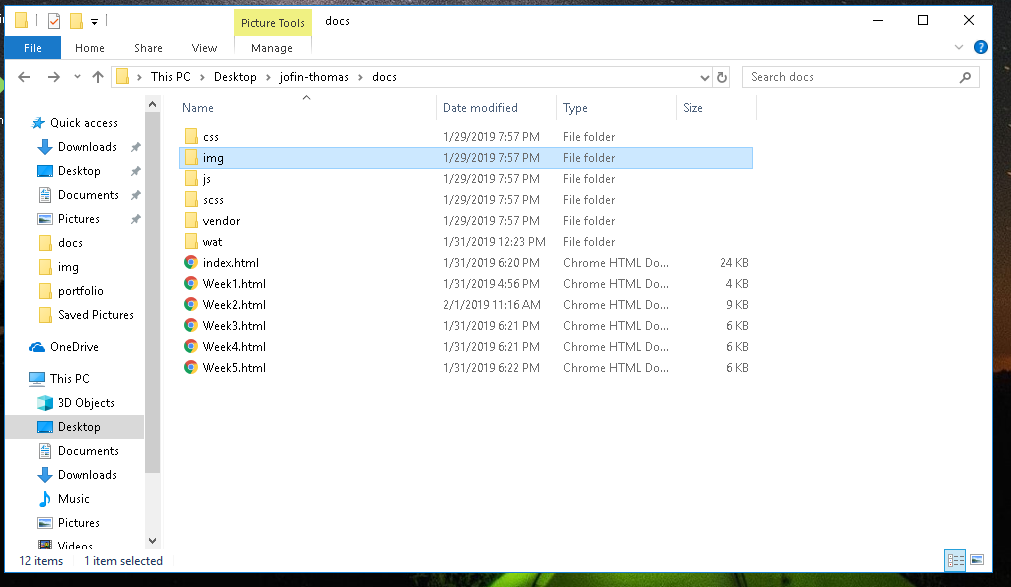Open the Share ribbon tab
The image size is (1011, 587).
[148, 48]
